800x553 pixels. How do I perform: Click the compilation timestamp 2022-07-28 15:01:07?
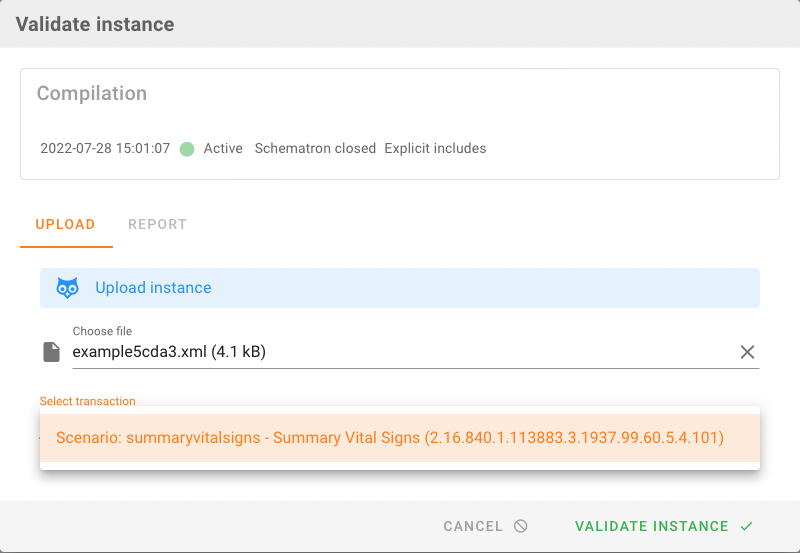pos(105,148)
